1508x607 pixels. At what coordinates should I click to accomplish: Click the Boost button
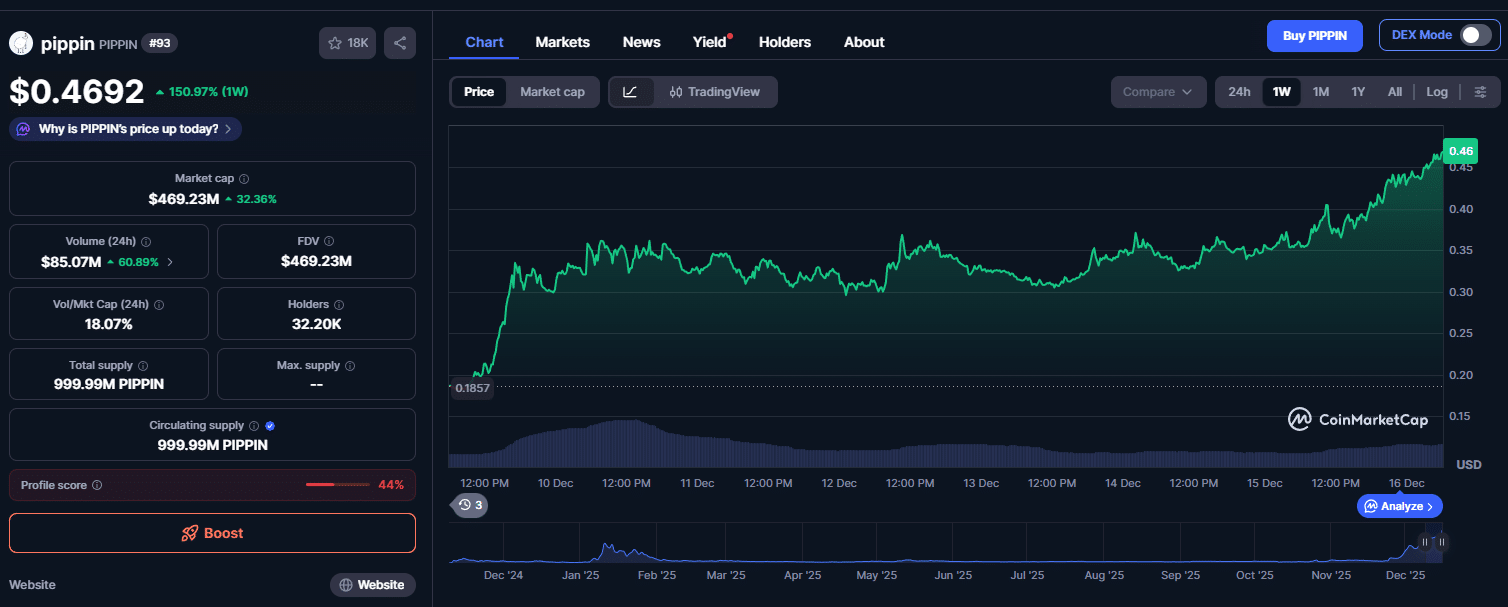pos(212,533)
